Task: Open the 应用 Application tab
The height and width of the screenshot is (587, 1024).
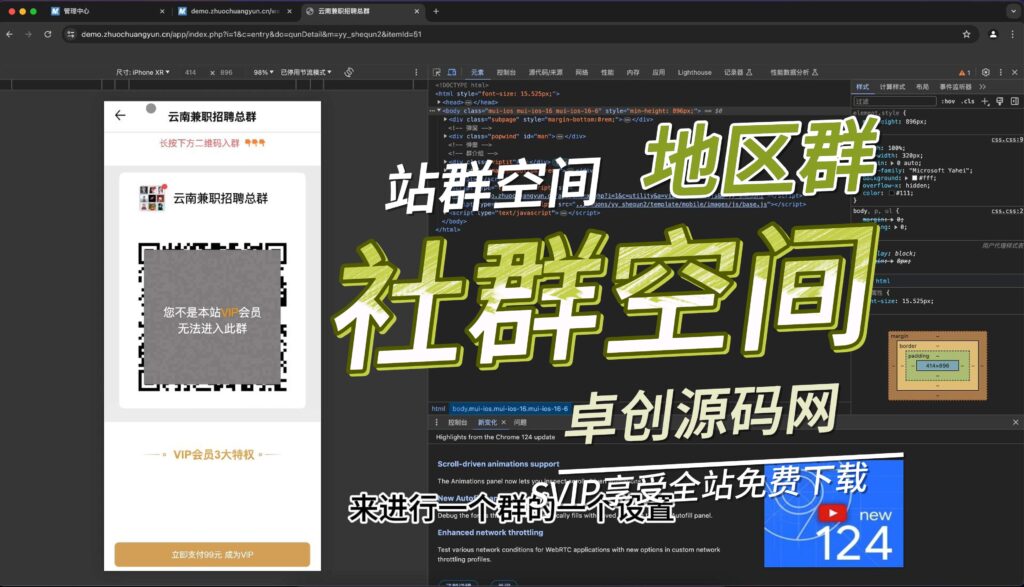Action: [658, 72]
